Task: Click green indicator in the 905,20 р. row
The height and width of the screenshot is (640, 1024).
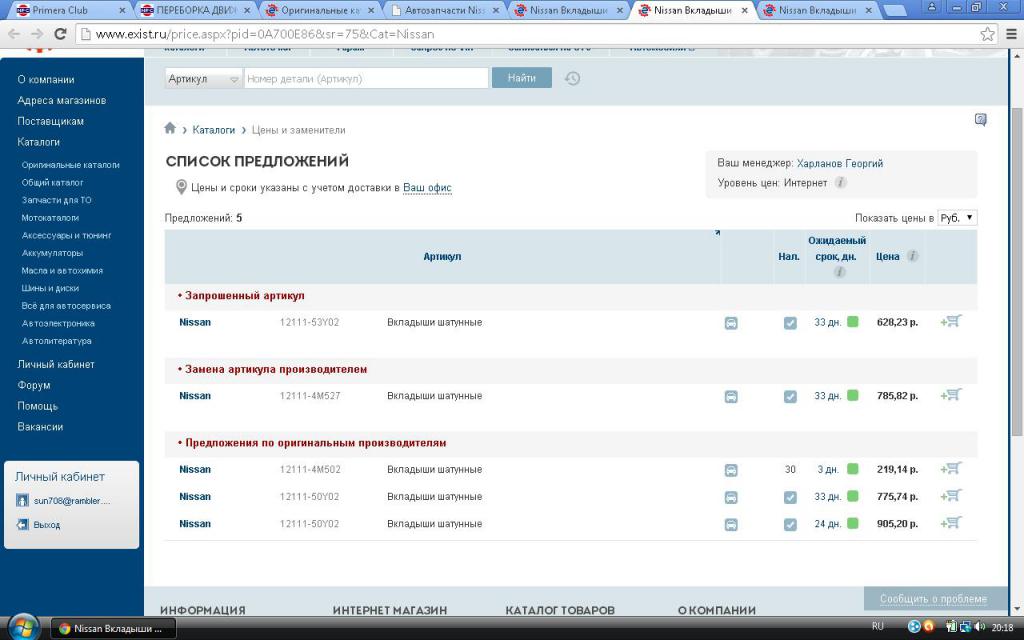Action: pos(852,523)
